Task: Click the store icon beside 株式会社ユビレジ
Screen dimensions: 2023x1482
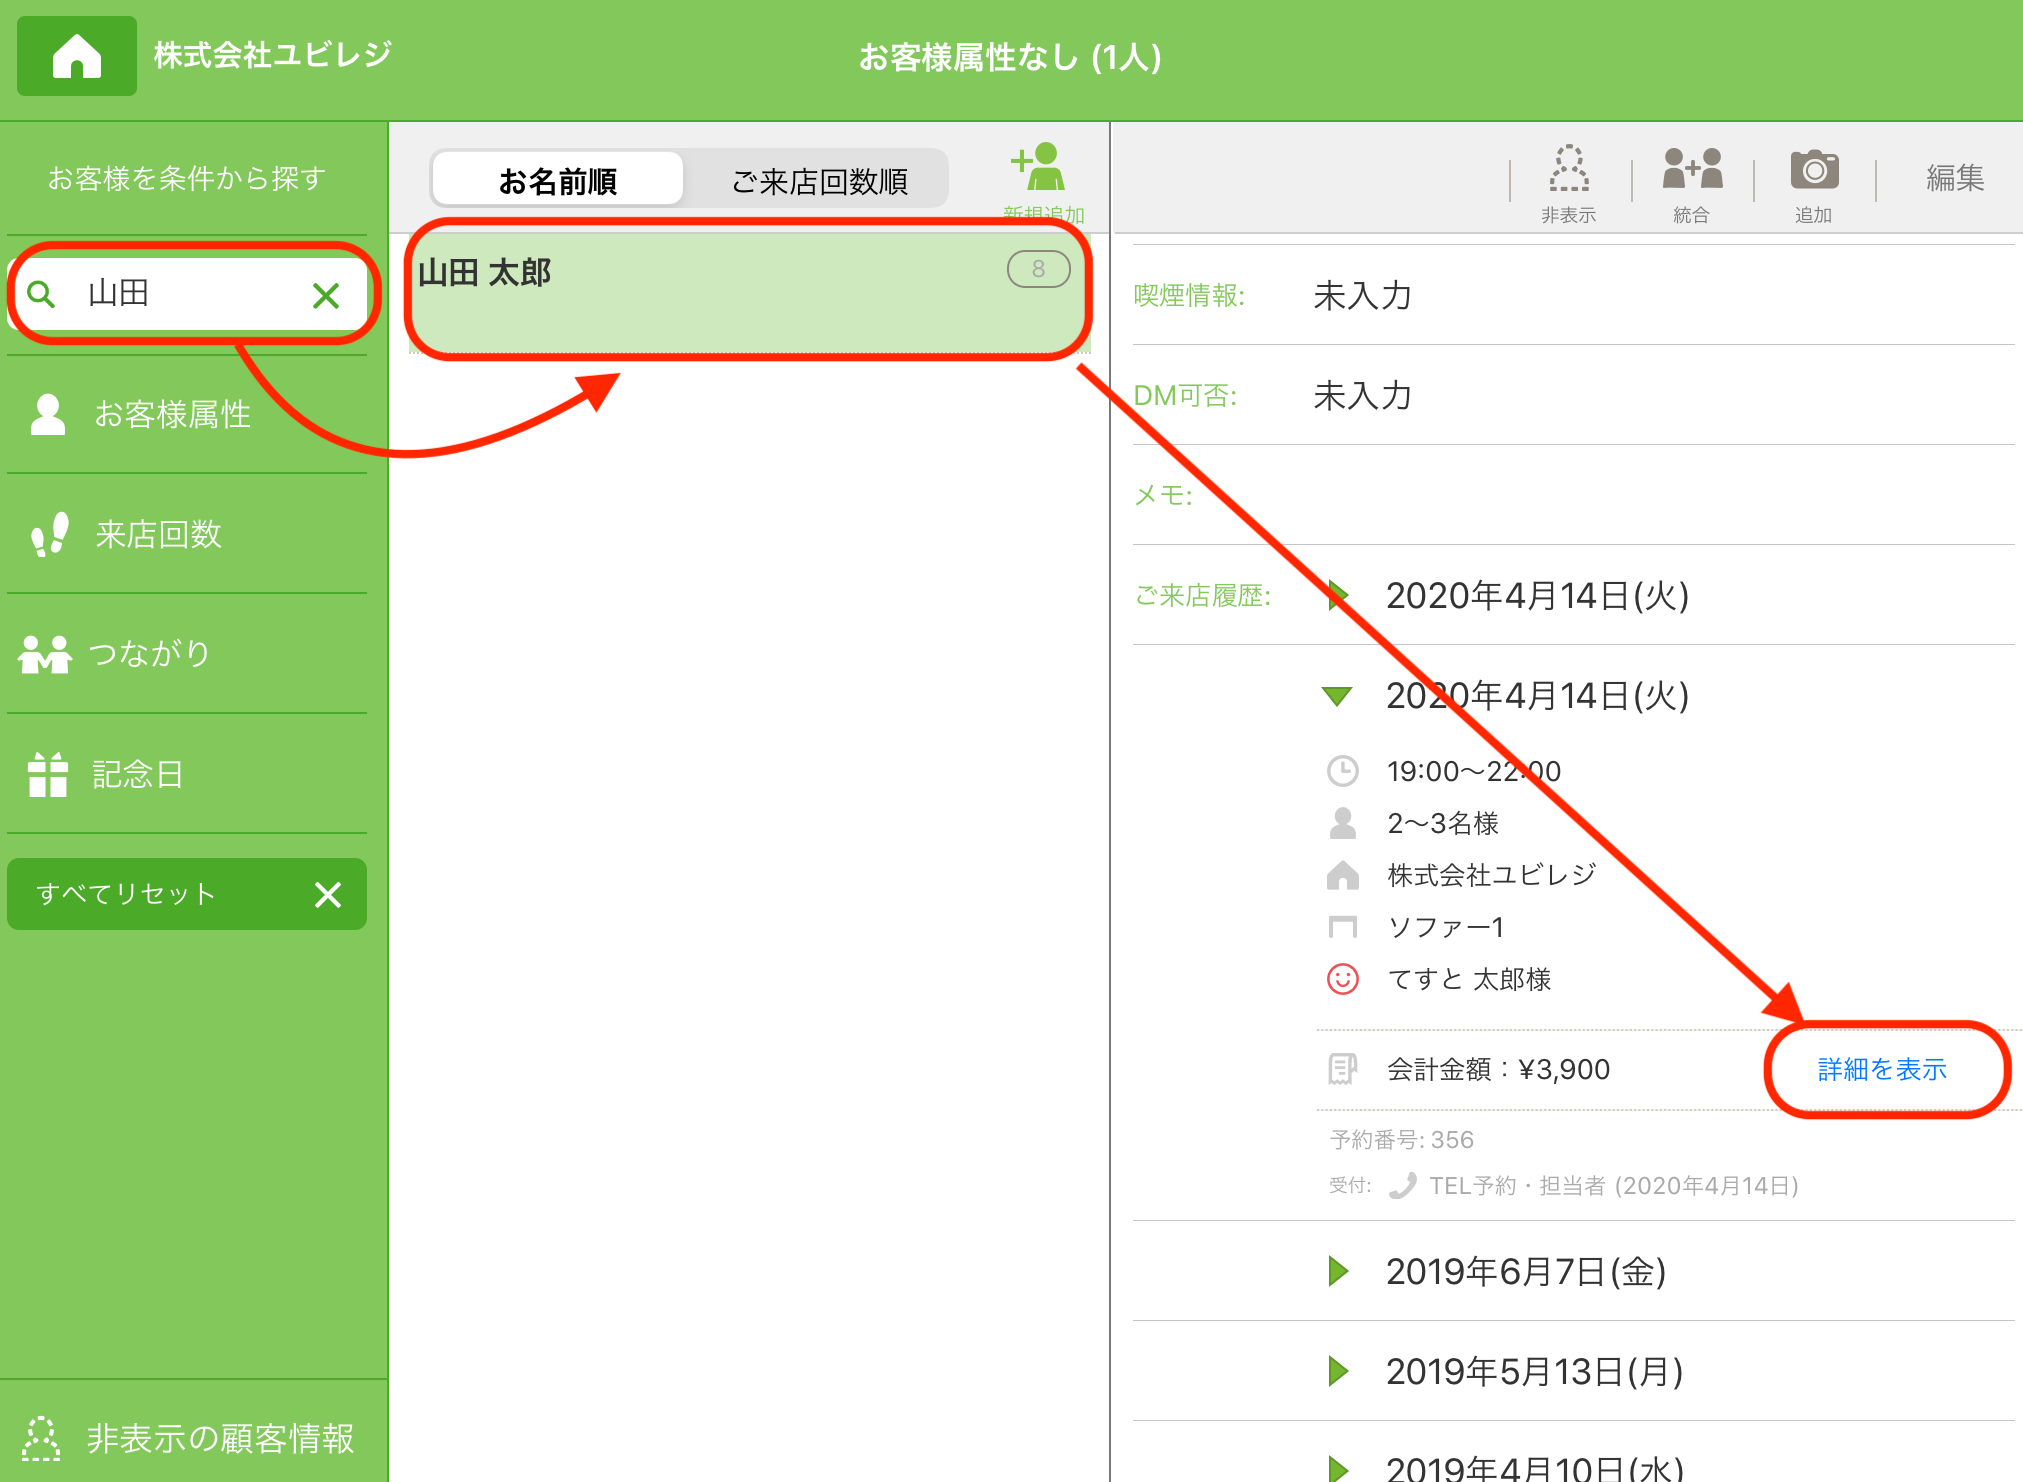Action: pyautogui.click(x=1342, y=875)
